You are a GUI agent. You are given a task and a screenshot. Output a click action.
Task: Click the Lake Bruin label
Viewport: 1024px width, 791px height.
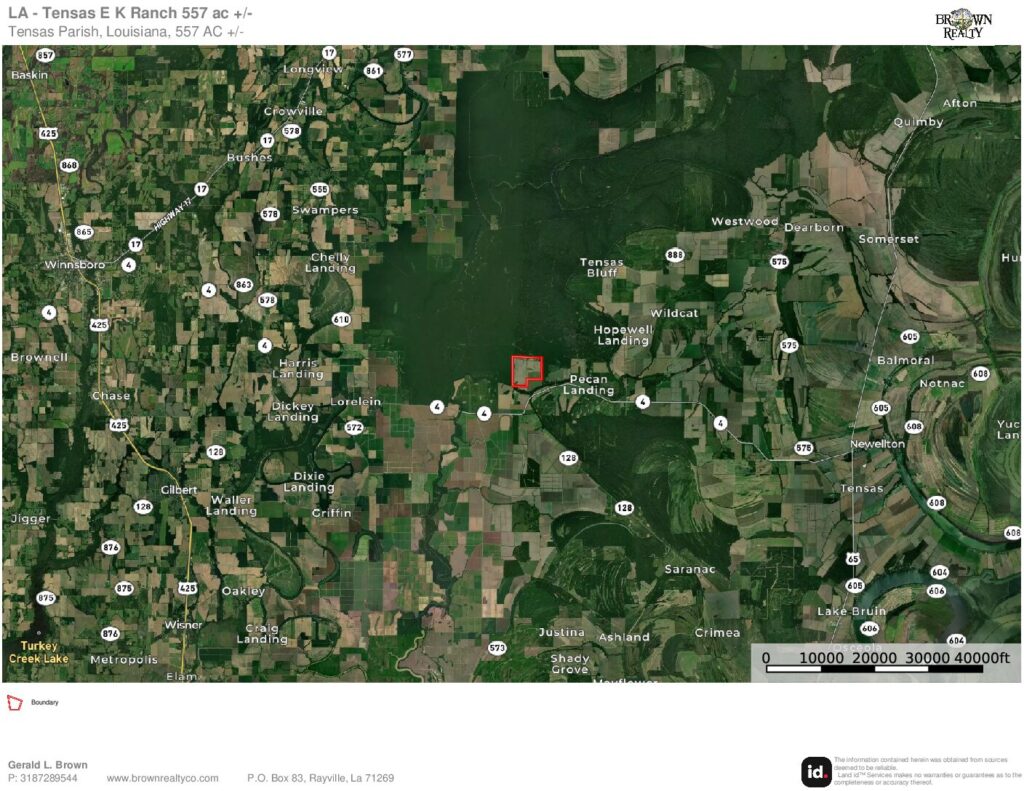pos(852,611)
